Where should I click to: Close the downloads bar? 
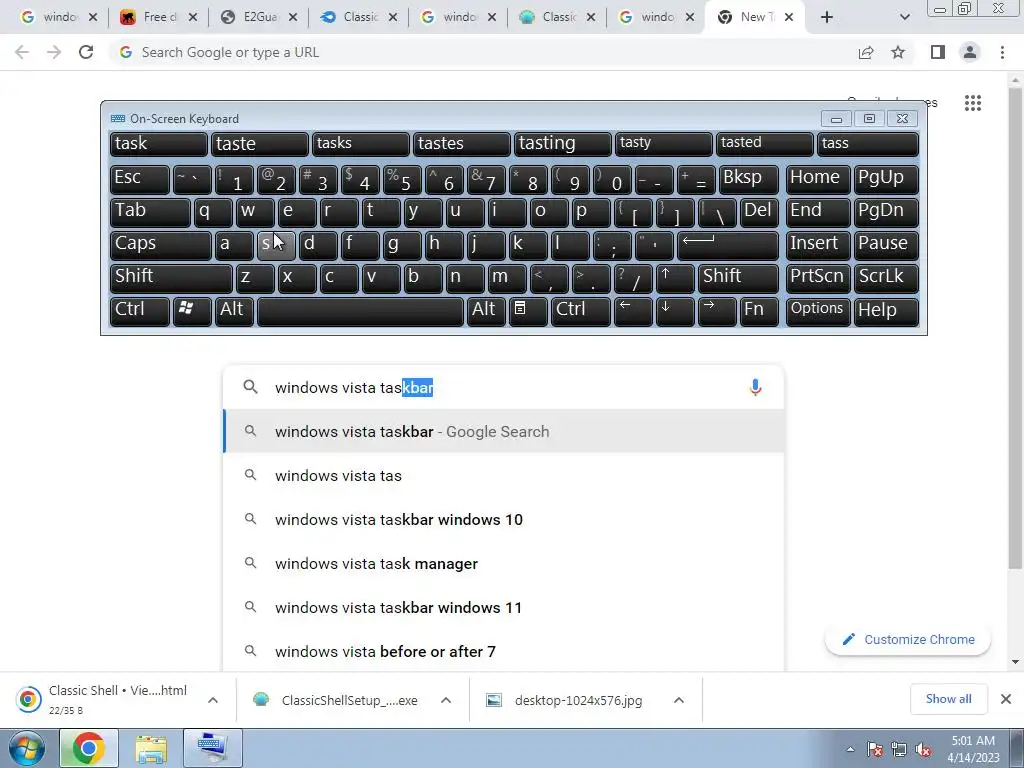pyautogui.click(x=1006, y=699)
